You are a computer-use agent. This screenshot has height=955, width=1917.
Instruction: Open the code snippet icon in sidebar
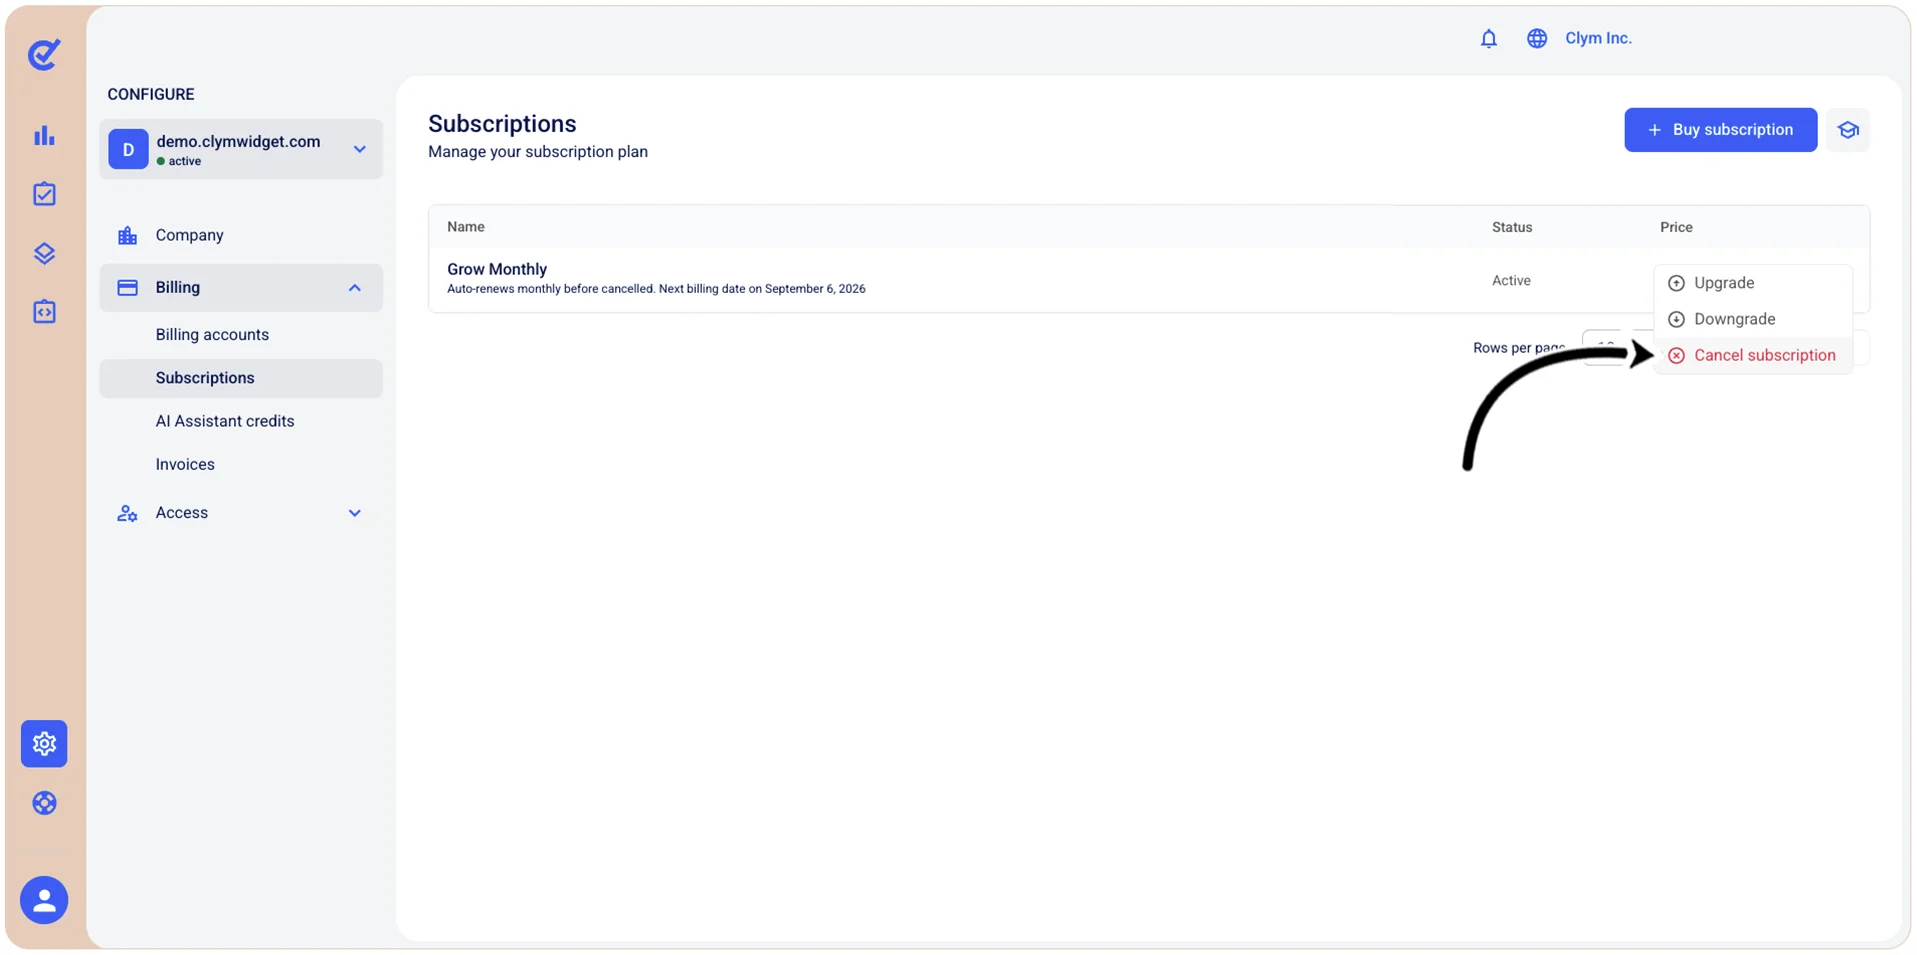click(x=44, y=312)
